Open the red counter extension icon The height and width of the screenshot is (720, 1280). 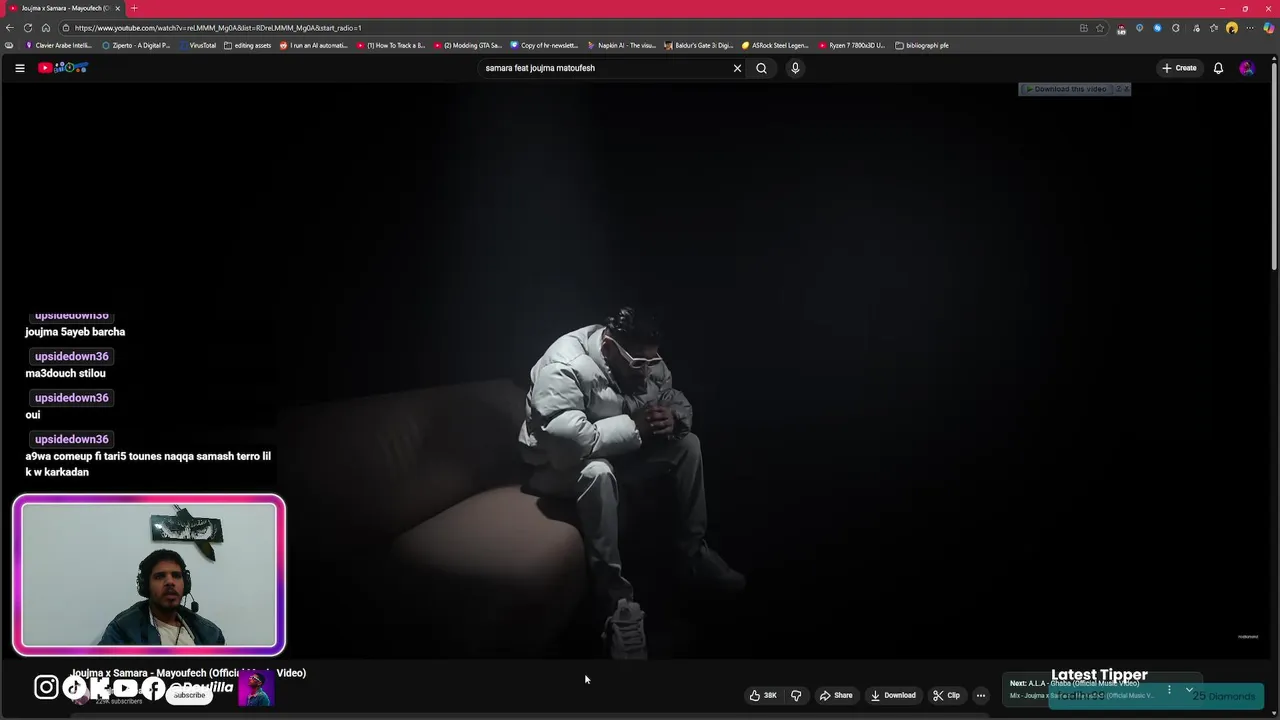point(1121,28)
